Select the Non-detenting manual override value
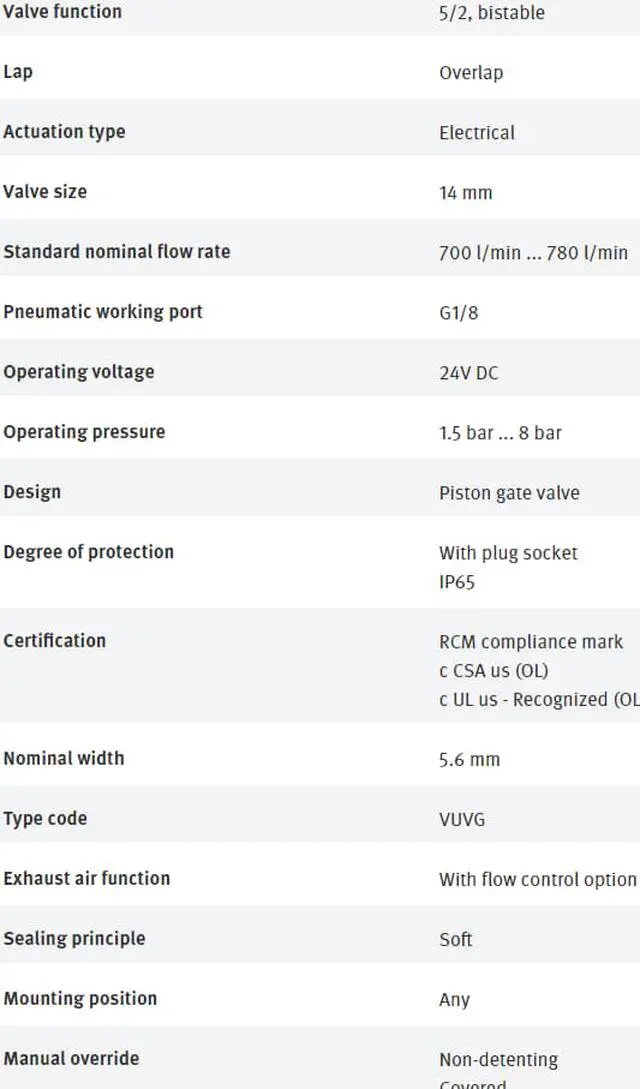 coord(498,1060)
